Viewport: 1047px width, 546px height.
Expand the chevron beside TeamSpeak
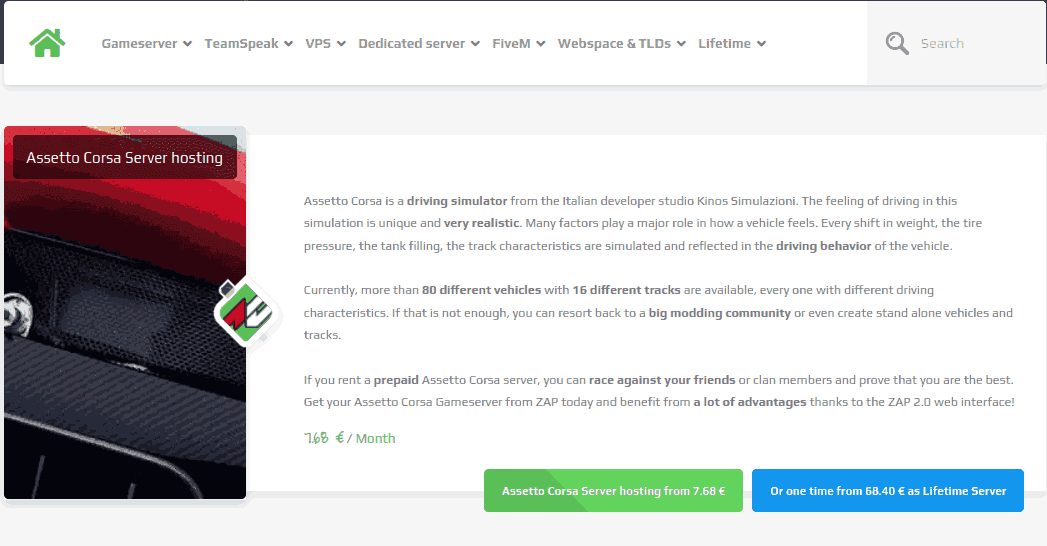288,44
